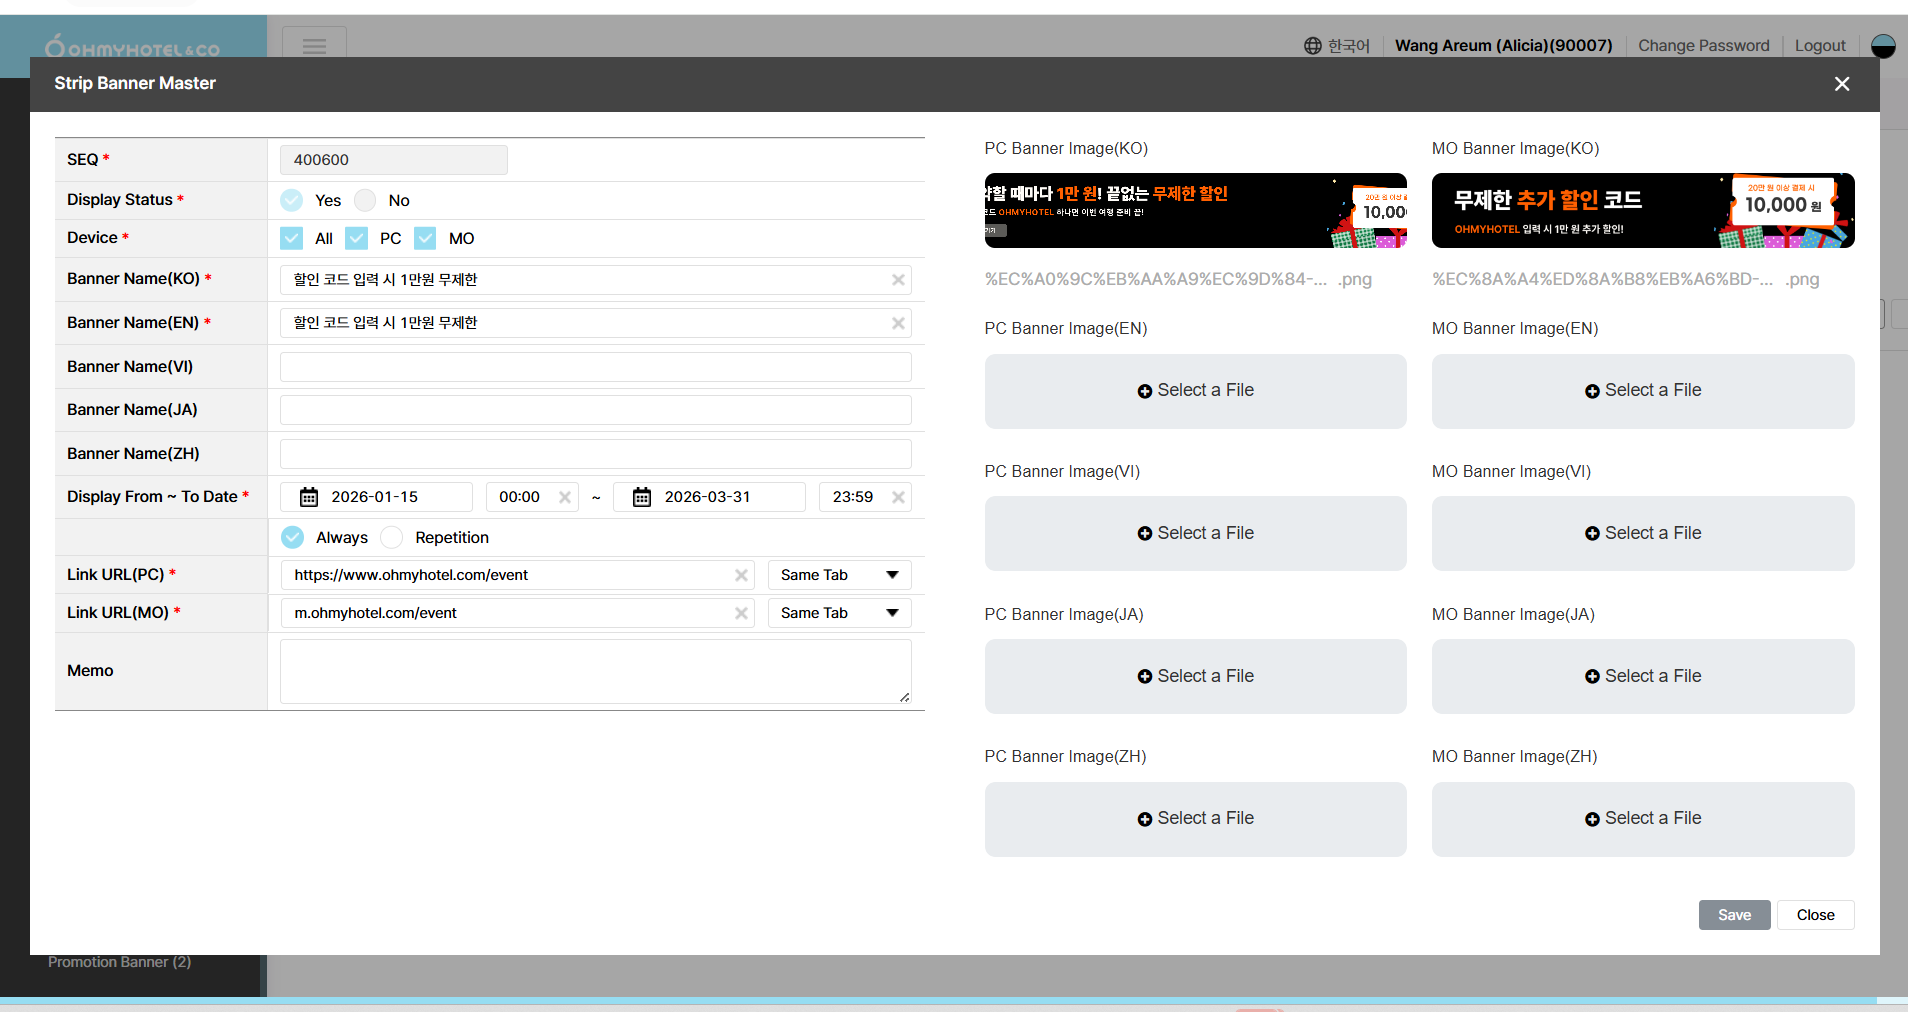The image size is (1908, 1012).
Task: Click plus icon for MO Banner Image(EN)
Action: 1592,391
